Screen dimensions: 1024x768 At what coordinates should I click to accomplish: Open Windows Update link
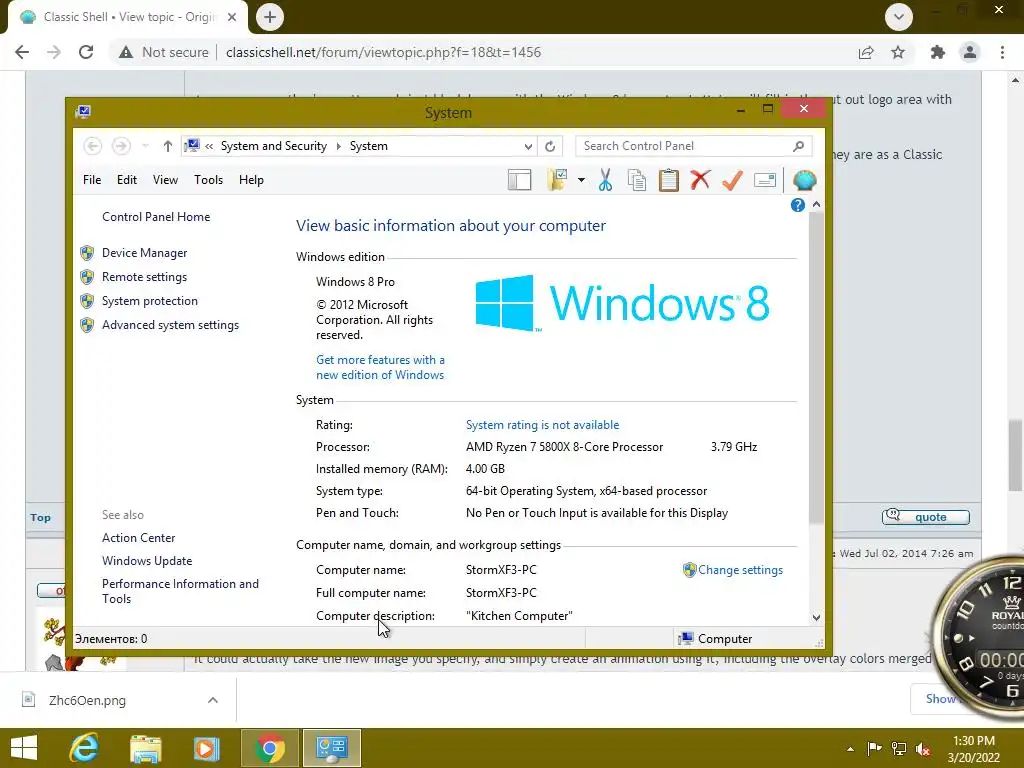coord(147,561)
